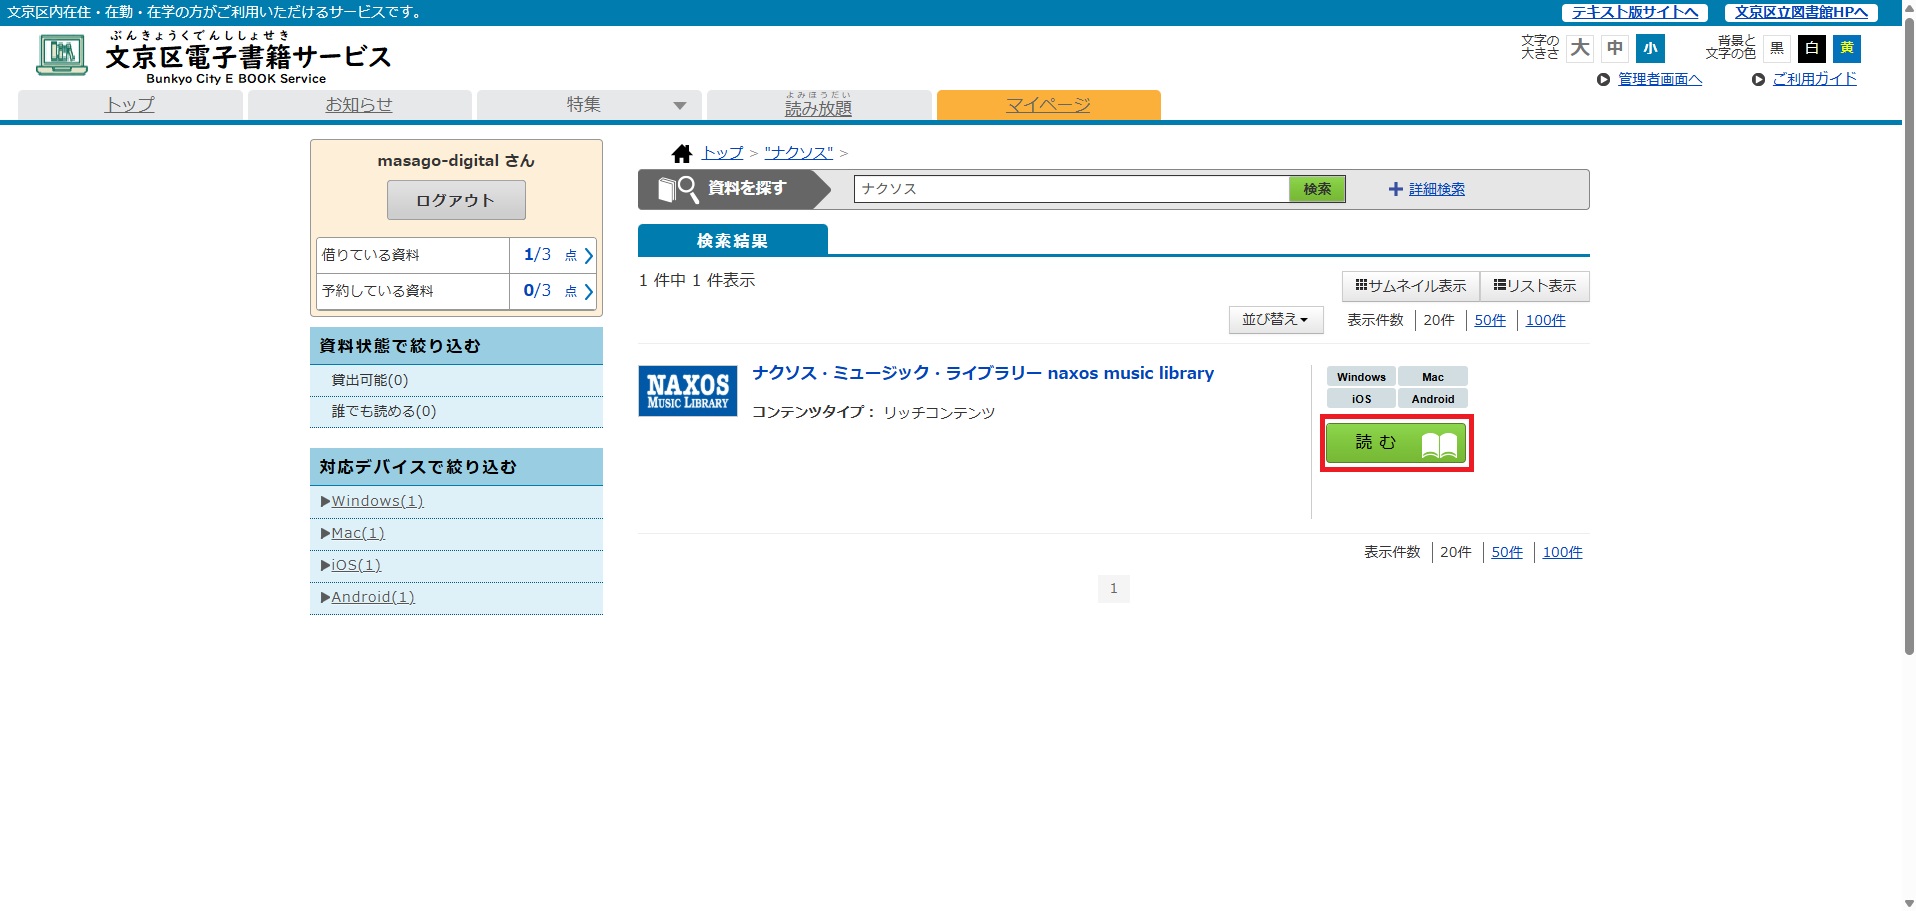Open the 並び替え sort dropdown

pos(1275,320)
